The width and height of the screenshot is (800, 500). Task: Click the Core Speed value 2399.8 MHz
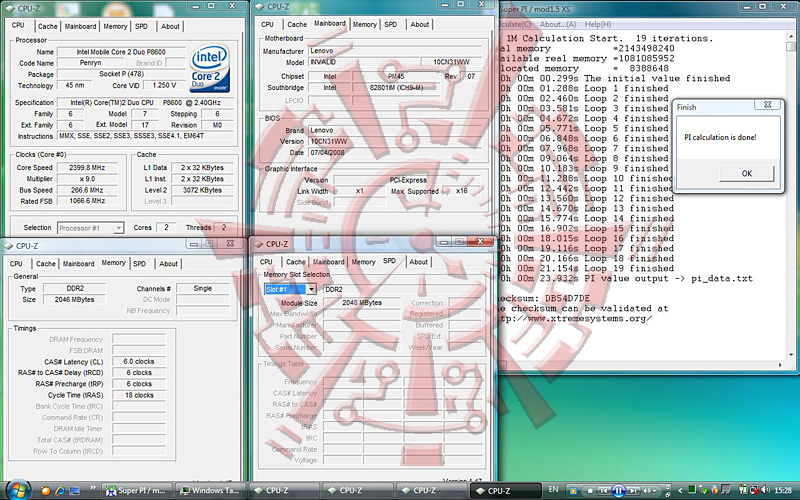[x=87, y=167]
